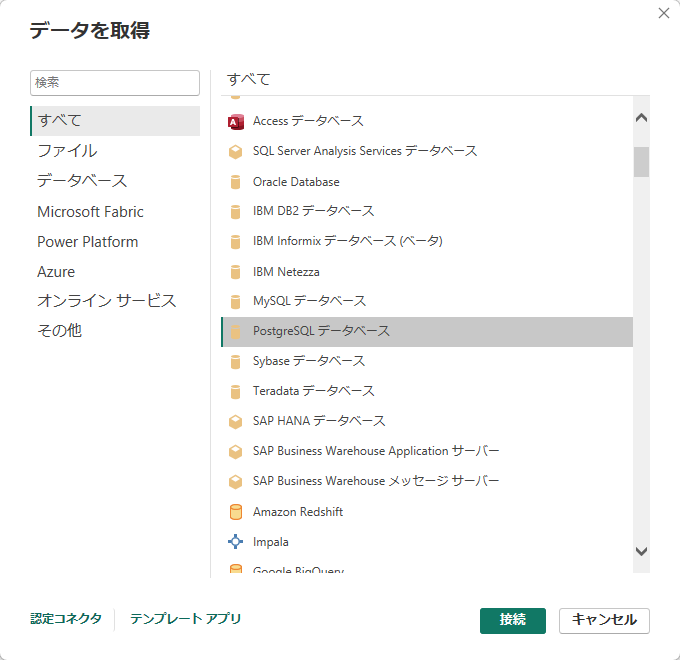Switch to the Azure category
This screenshot has width=680, height=660.
pos(115,271)
